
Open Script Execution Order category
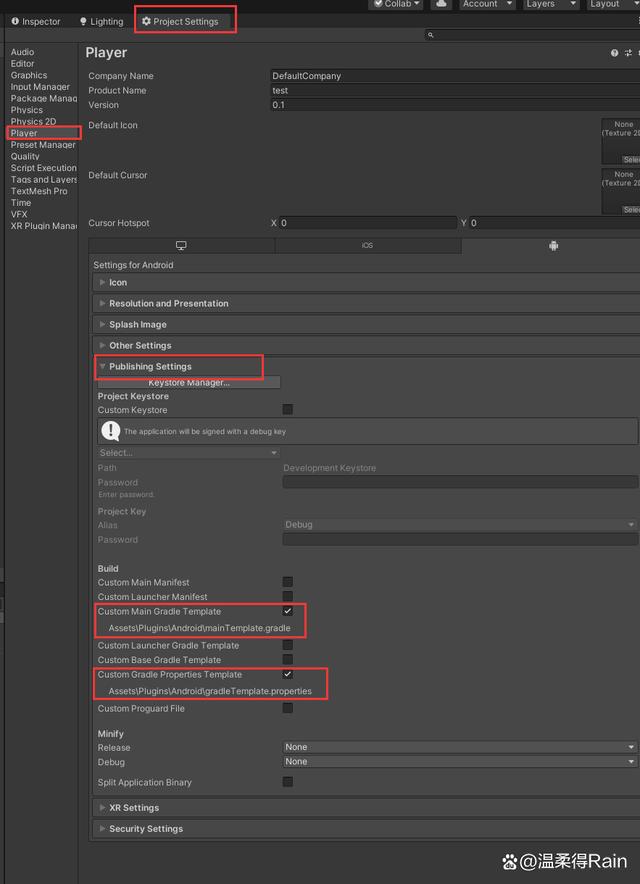click(43, 168)
